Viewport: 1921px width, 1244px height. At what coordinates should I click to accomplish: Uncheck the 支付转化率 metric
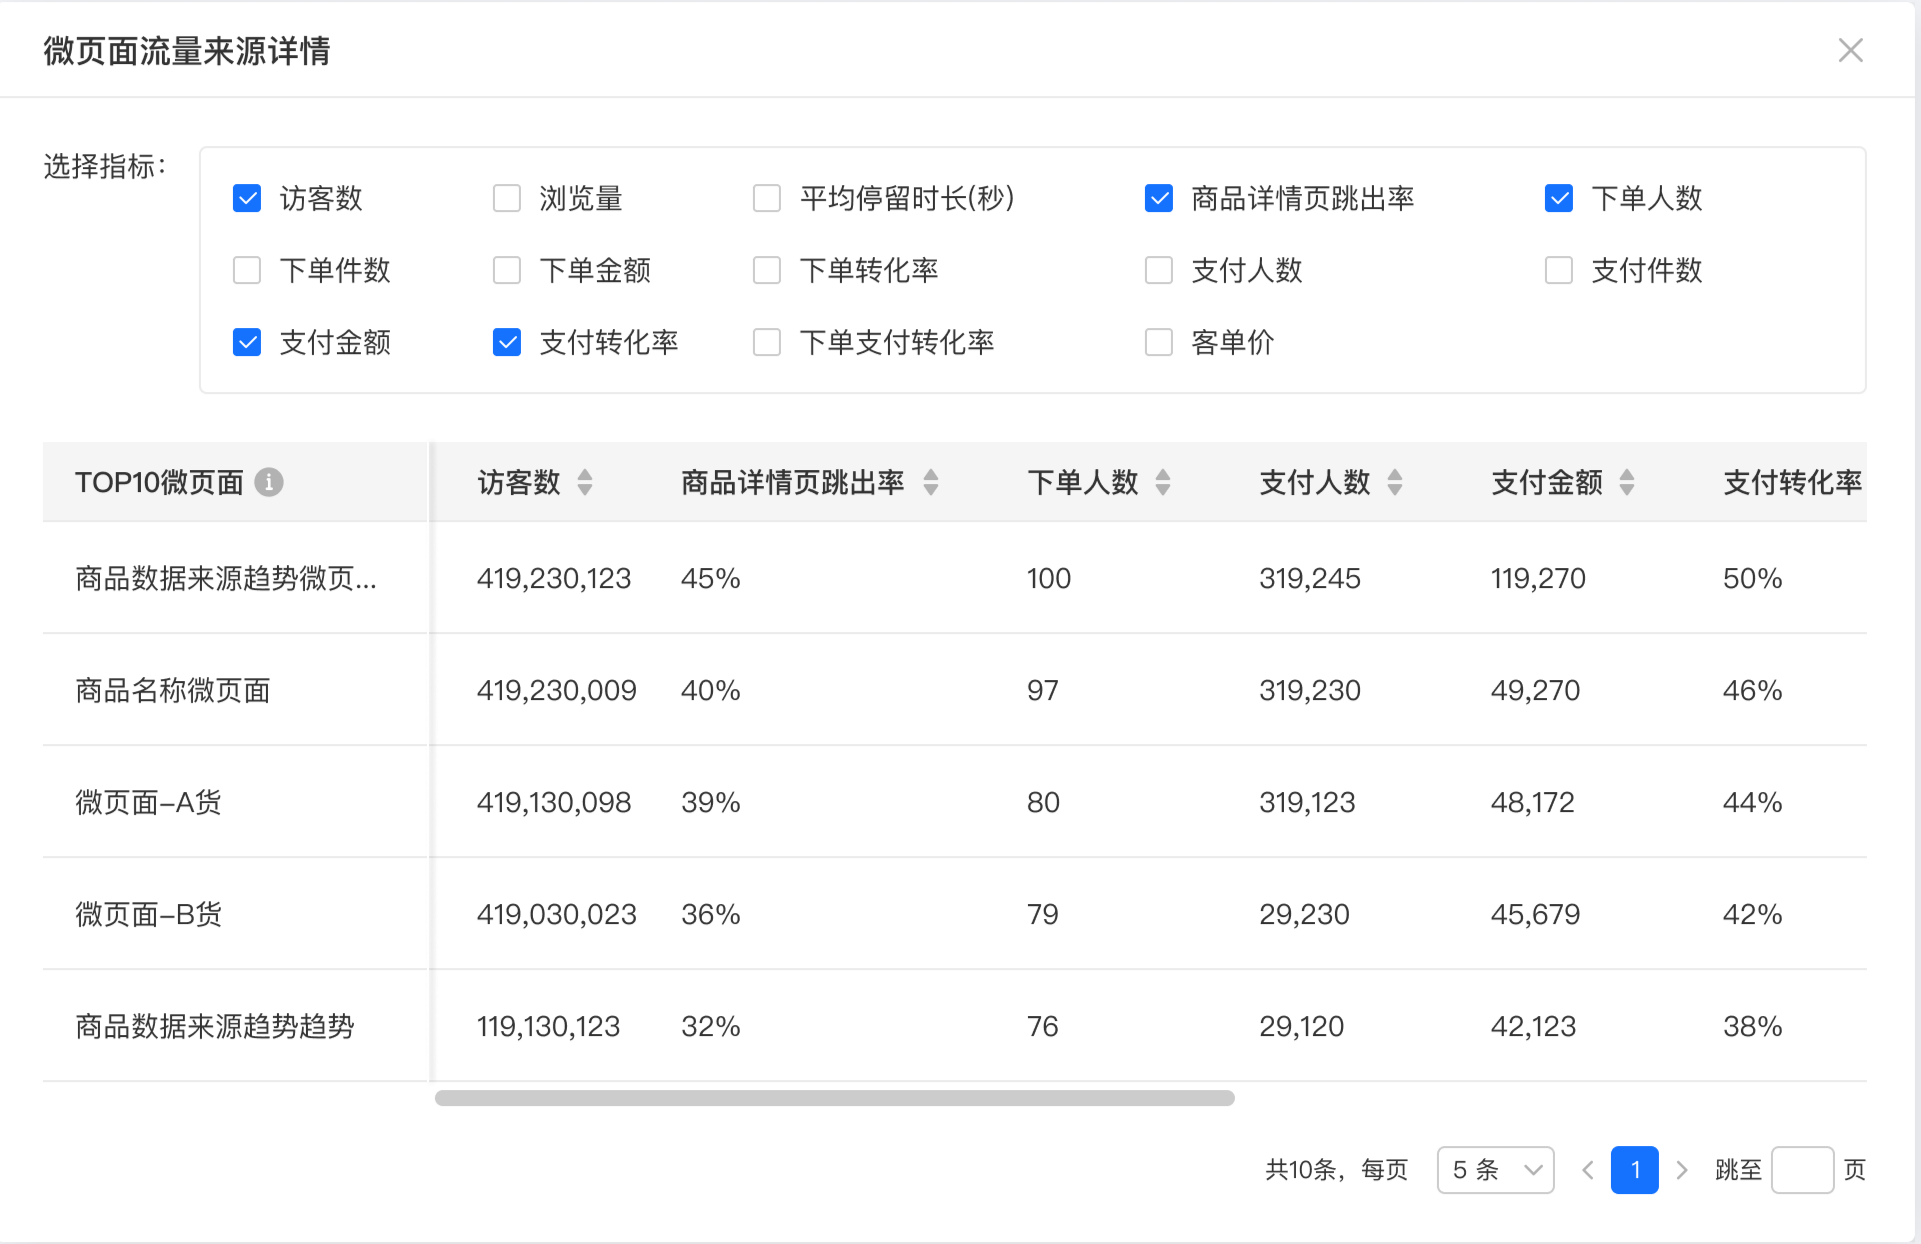point(507,342)
